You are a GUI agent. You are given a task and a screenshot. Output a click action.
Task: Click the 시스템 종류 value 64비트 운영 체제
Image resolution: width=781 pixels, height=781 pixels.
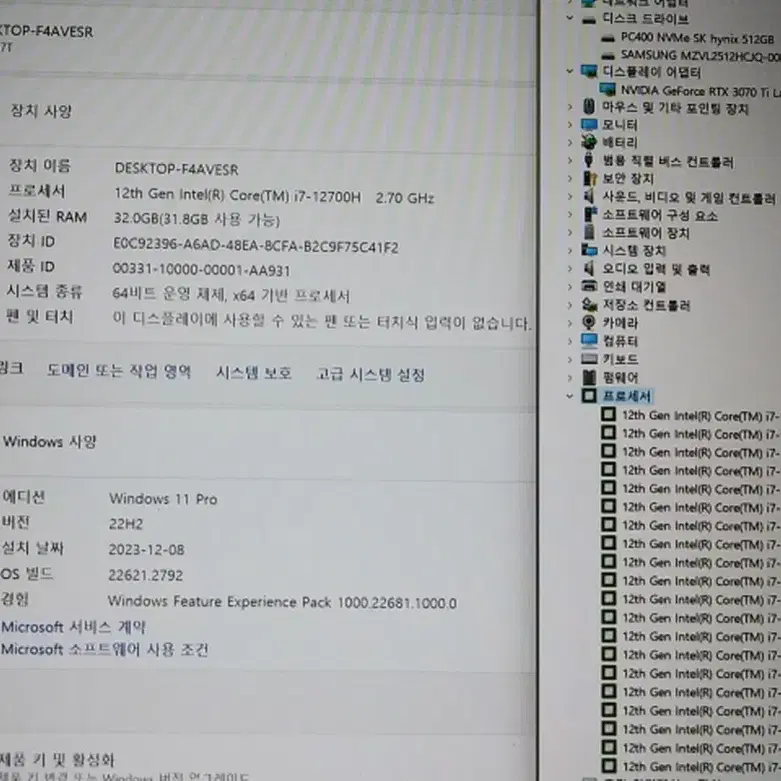(x=231, y=295)
